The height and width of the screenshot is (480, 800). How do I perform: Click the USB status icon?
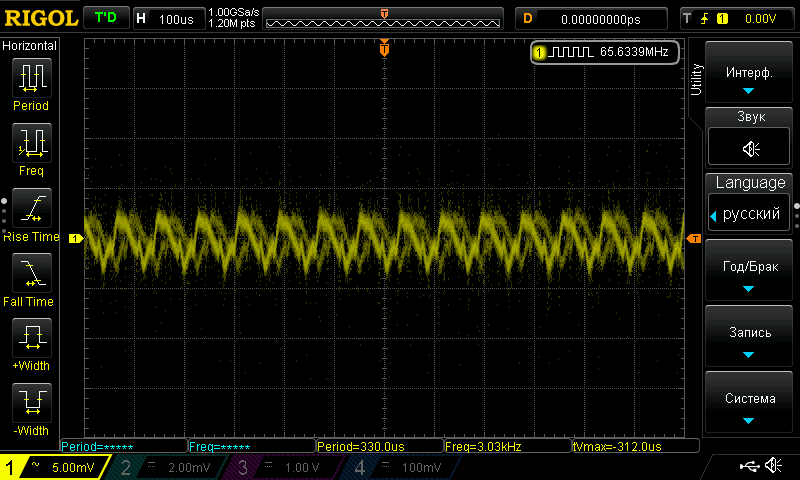pos(750,466)
